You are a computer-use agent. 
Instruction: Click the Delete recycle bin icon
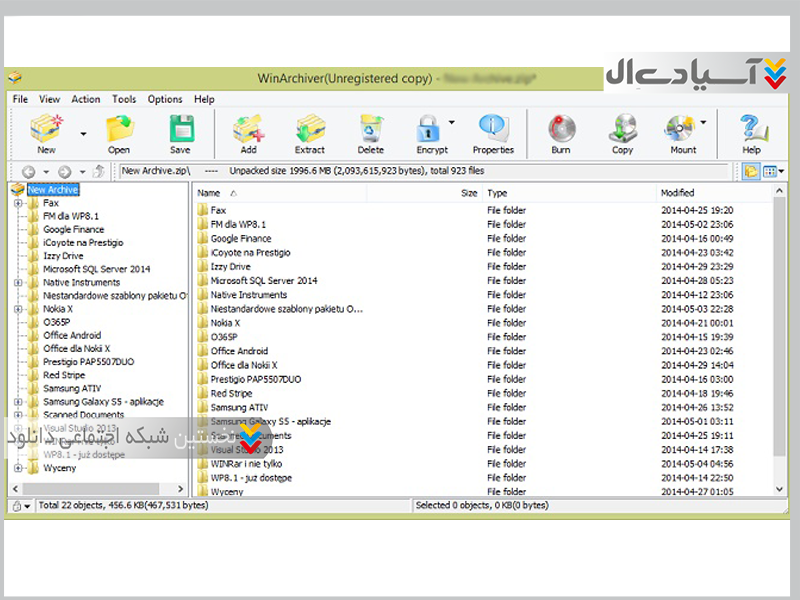pos(371,130)
